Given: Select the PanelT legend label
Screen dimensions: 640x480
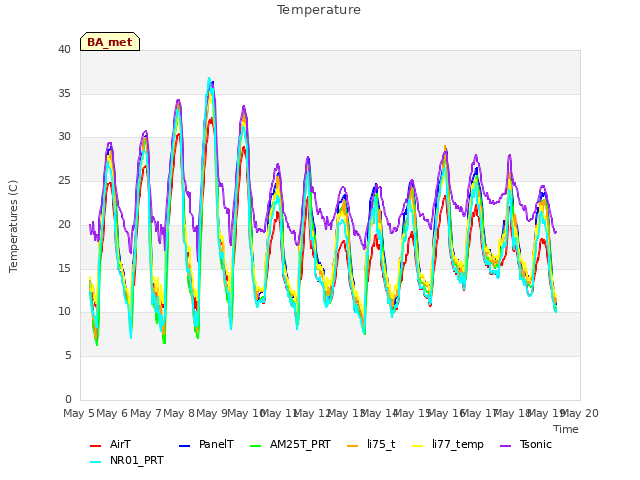Looking at the screenshot, I should pyautogui.click(x=216, y=444).
